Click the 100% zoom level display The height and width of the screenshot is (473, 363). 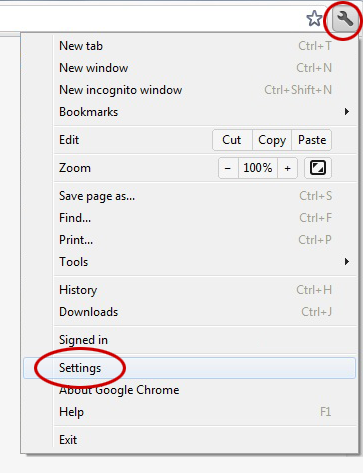tap(258, 168)
